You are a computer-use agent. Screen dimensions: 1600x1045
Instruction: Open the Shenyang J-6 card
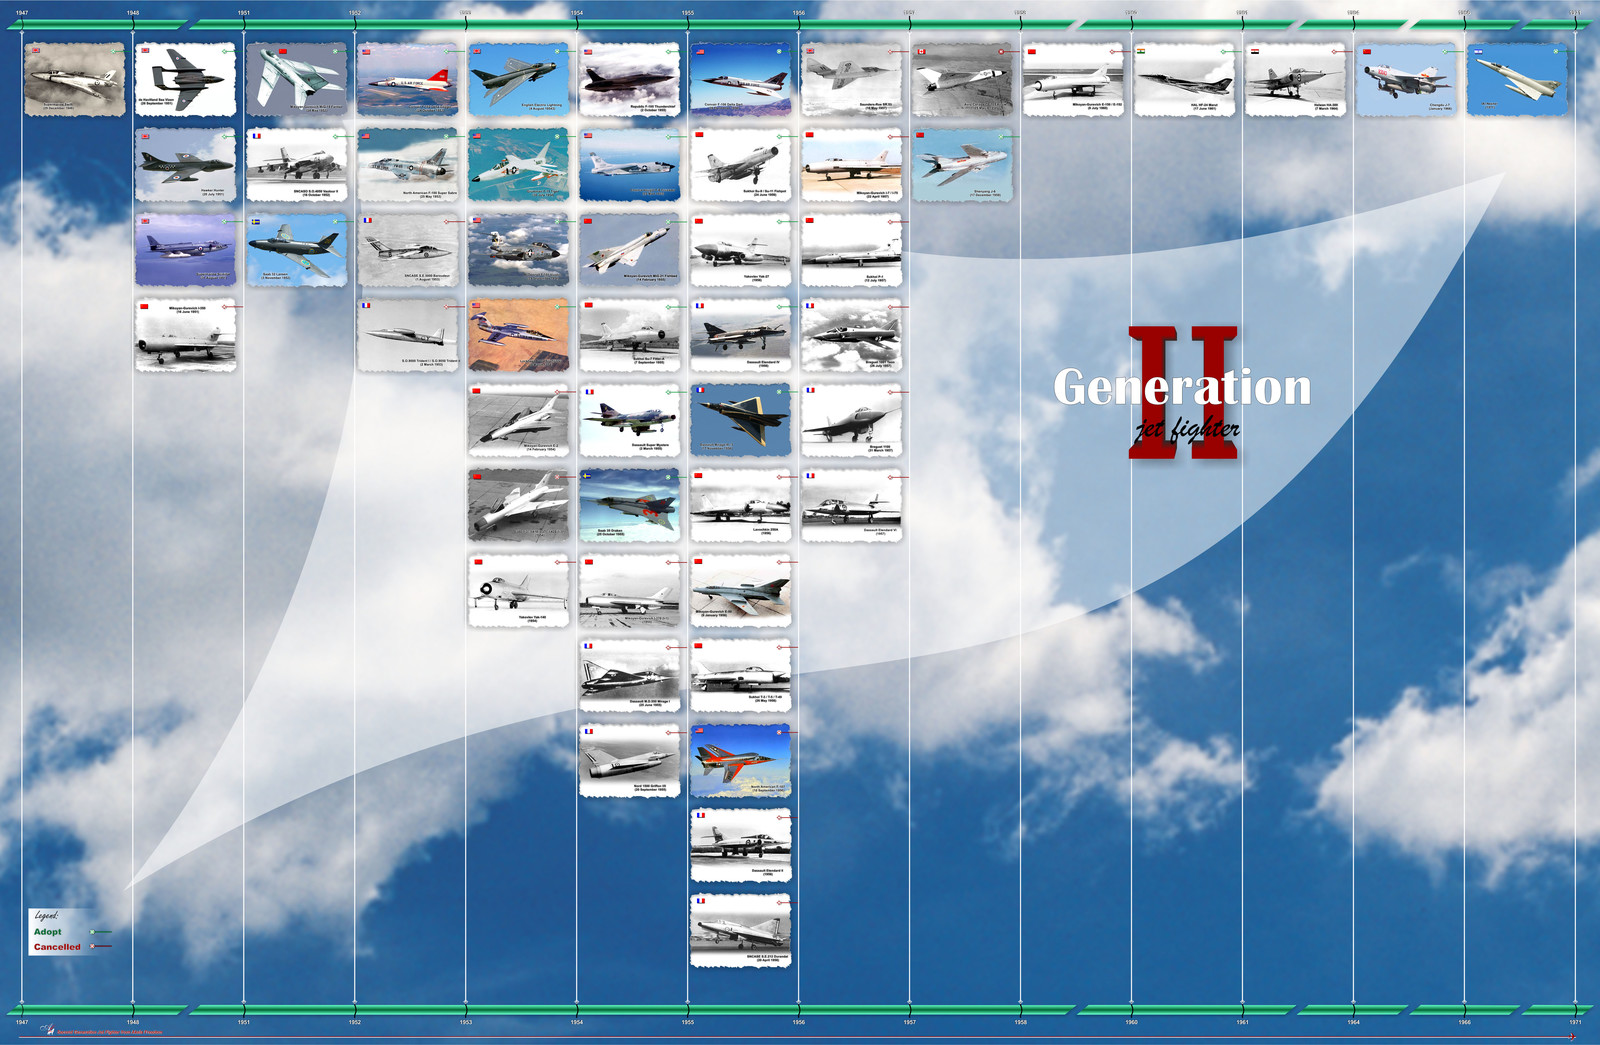click(x=963, y=165)
